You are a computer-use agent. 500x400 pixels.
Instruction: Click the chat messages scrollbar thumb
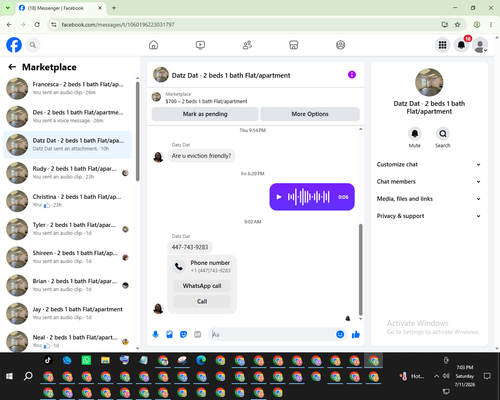[x=360, y=270]
